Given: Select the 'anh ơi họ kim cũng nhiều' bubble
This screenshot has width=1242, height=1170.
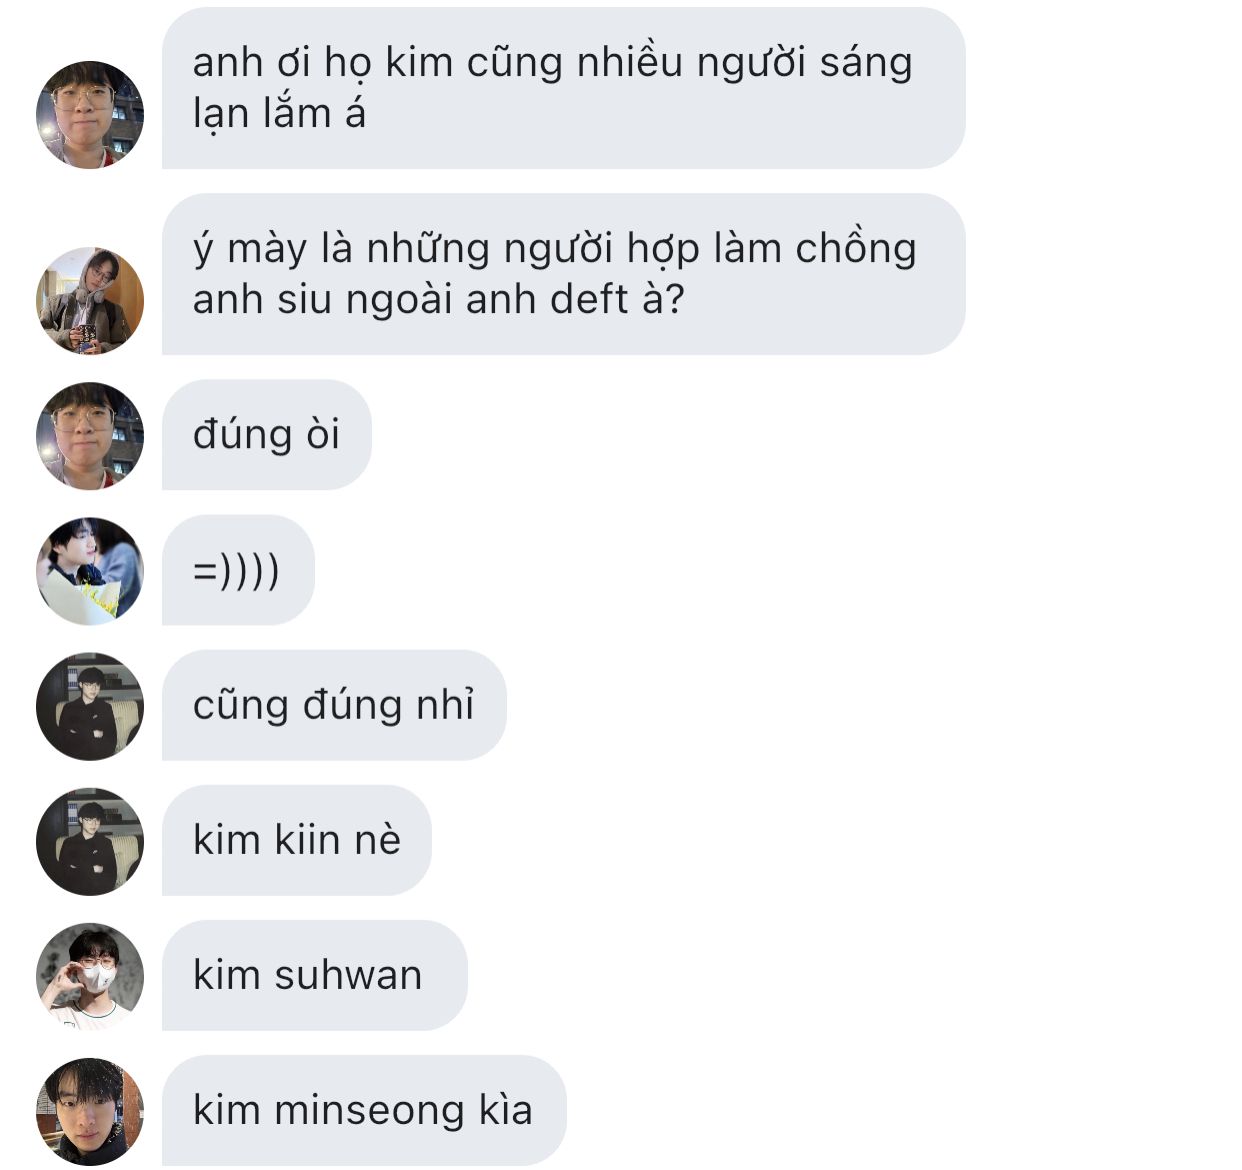Looking at the screenshot, I should coord(563,88).
